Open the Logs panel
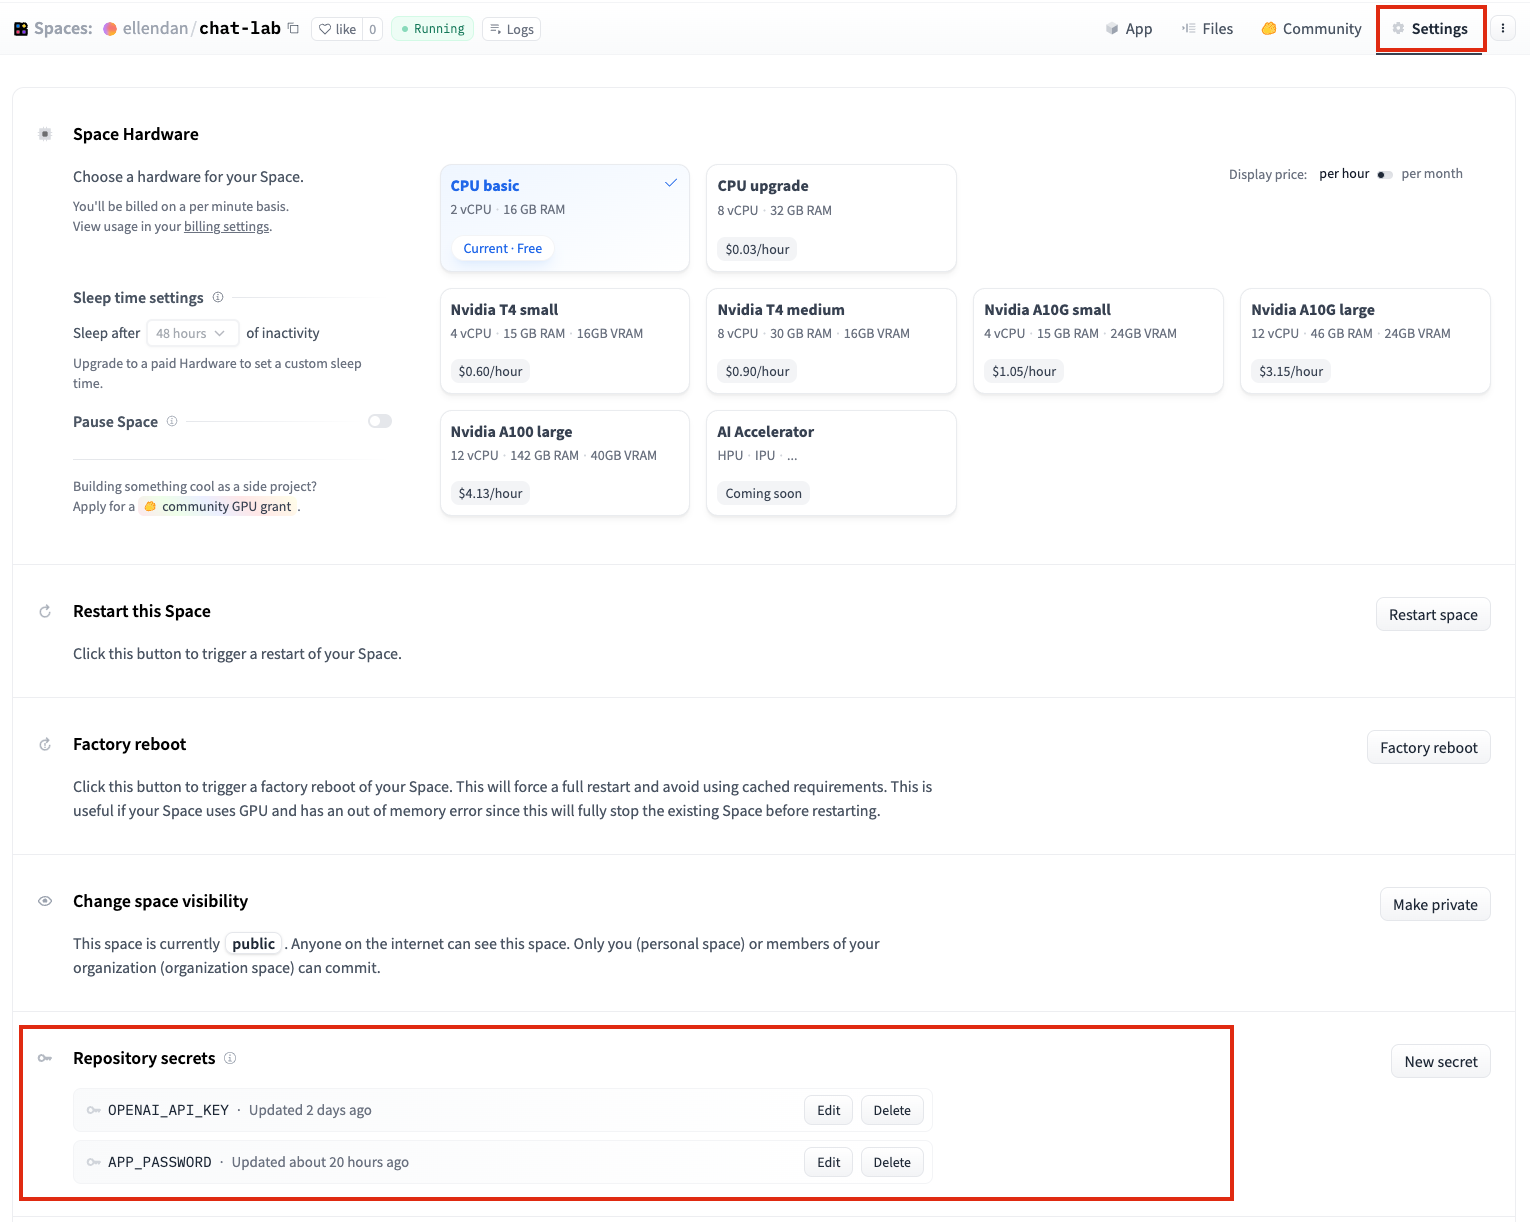This screenshot has width=1530, height=1222. coord(511,29)
